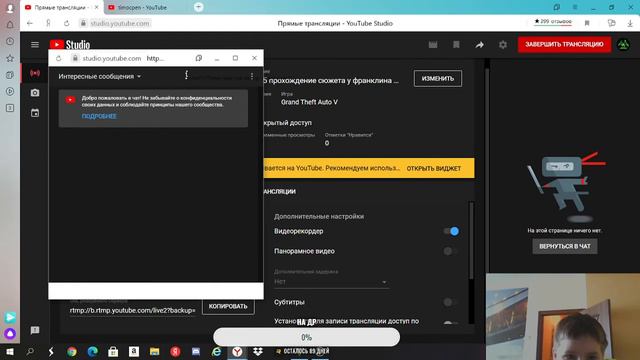Open the feedback icon at sidebar bottom
Screen dimensions: 640x360
35,330
